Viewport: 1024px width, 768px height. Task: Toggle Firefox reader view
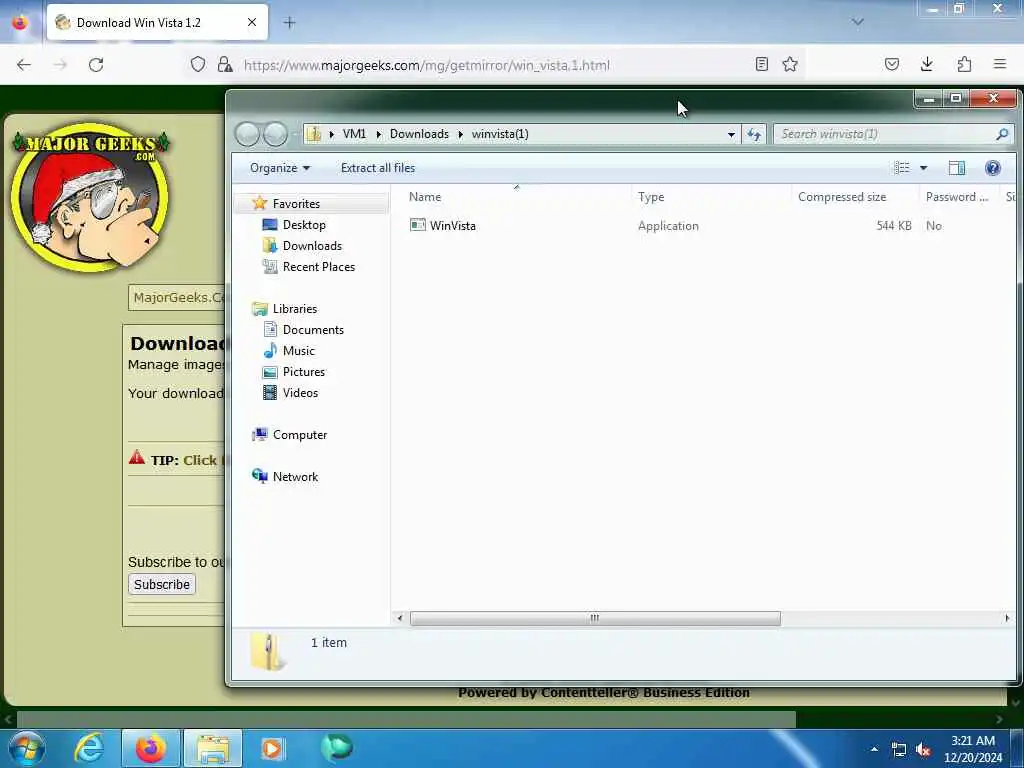pos(761,64)
